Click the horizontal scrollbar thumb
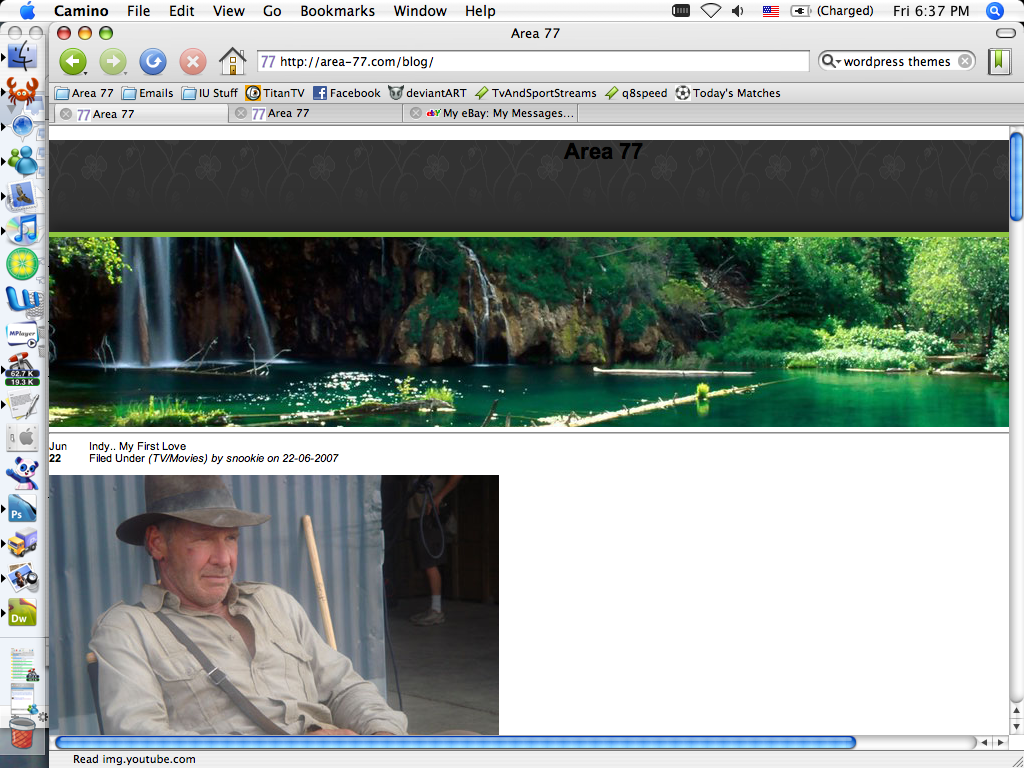The image size is (1024, 768). coord(455,742)
